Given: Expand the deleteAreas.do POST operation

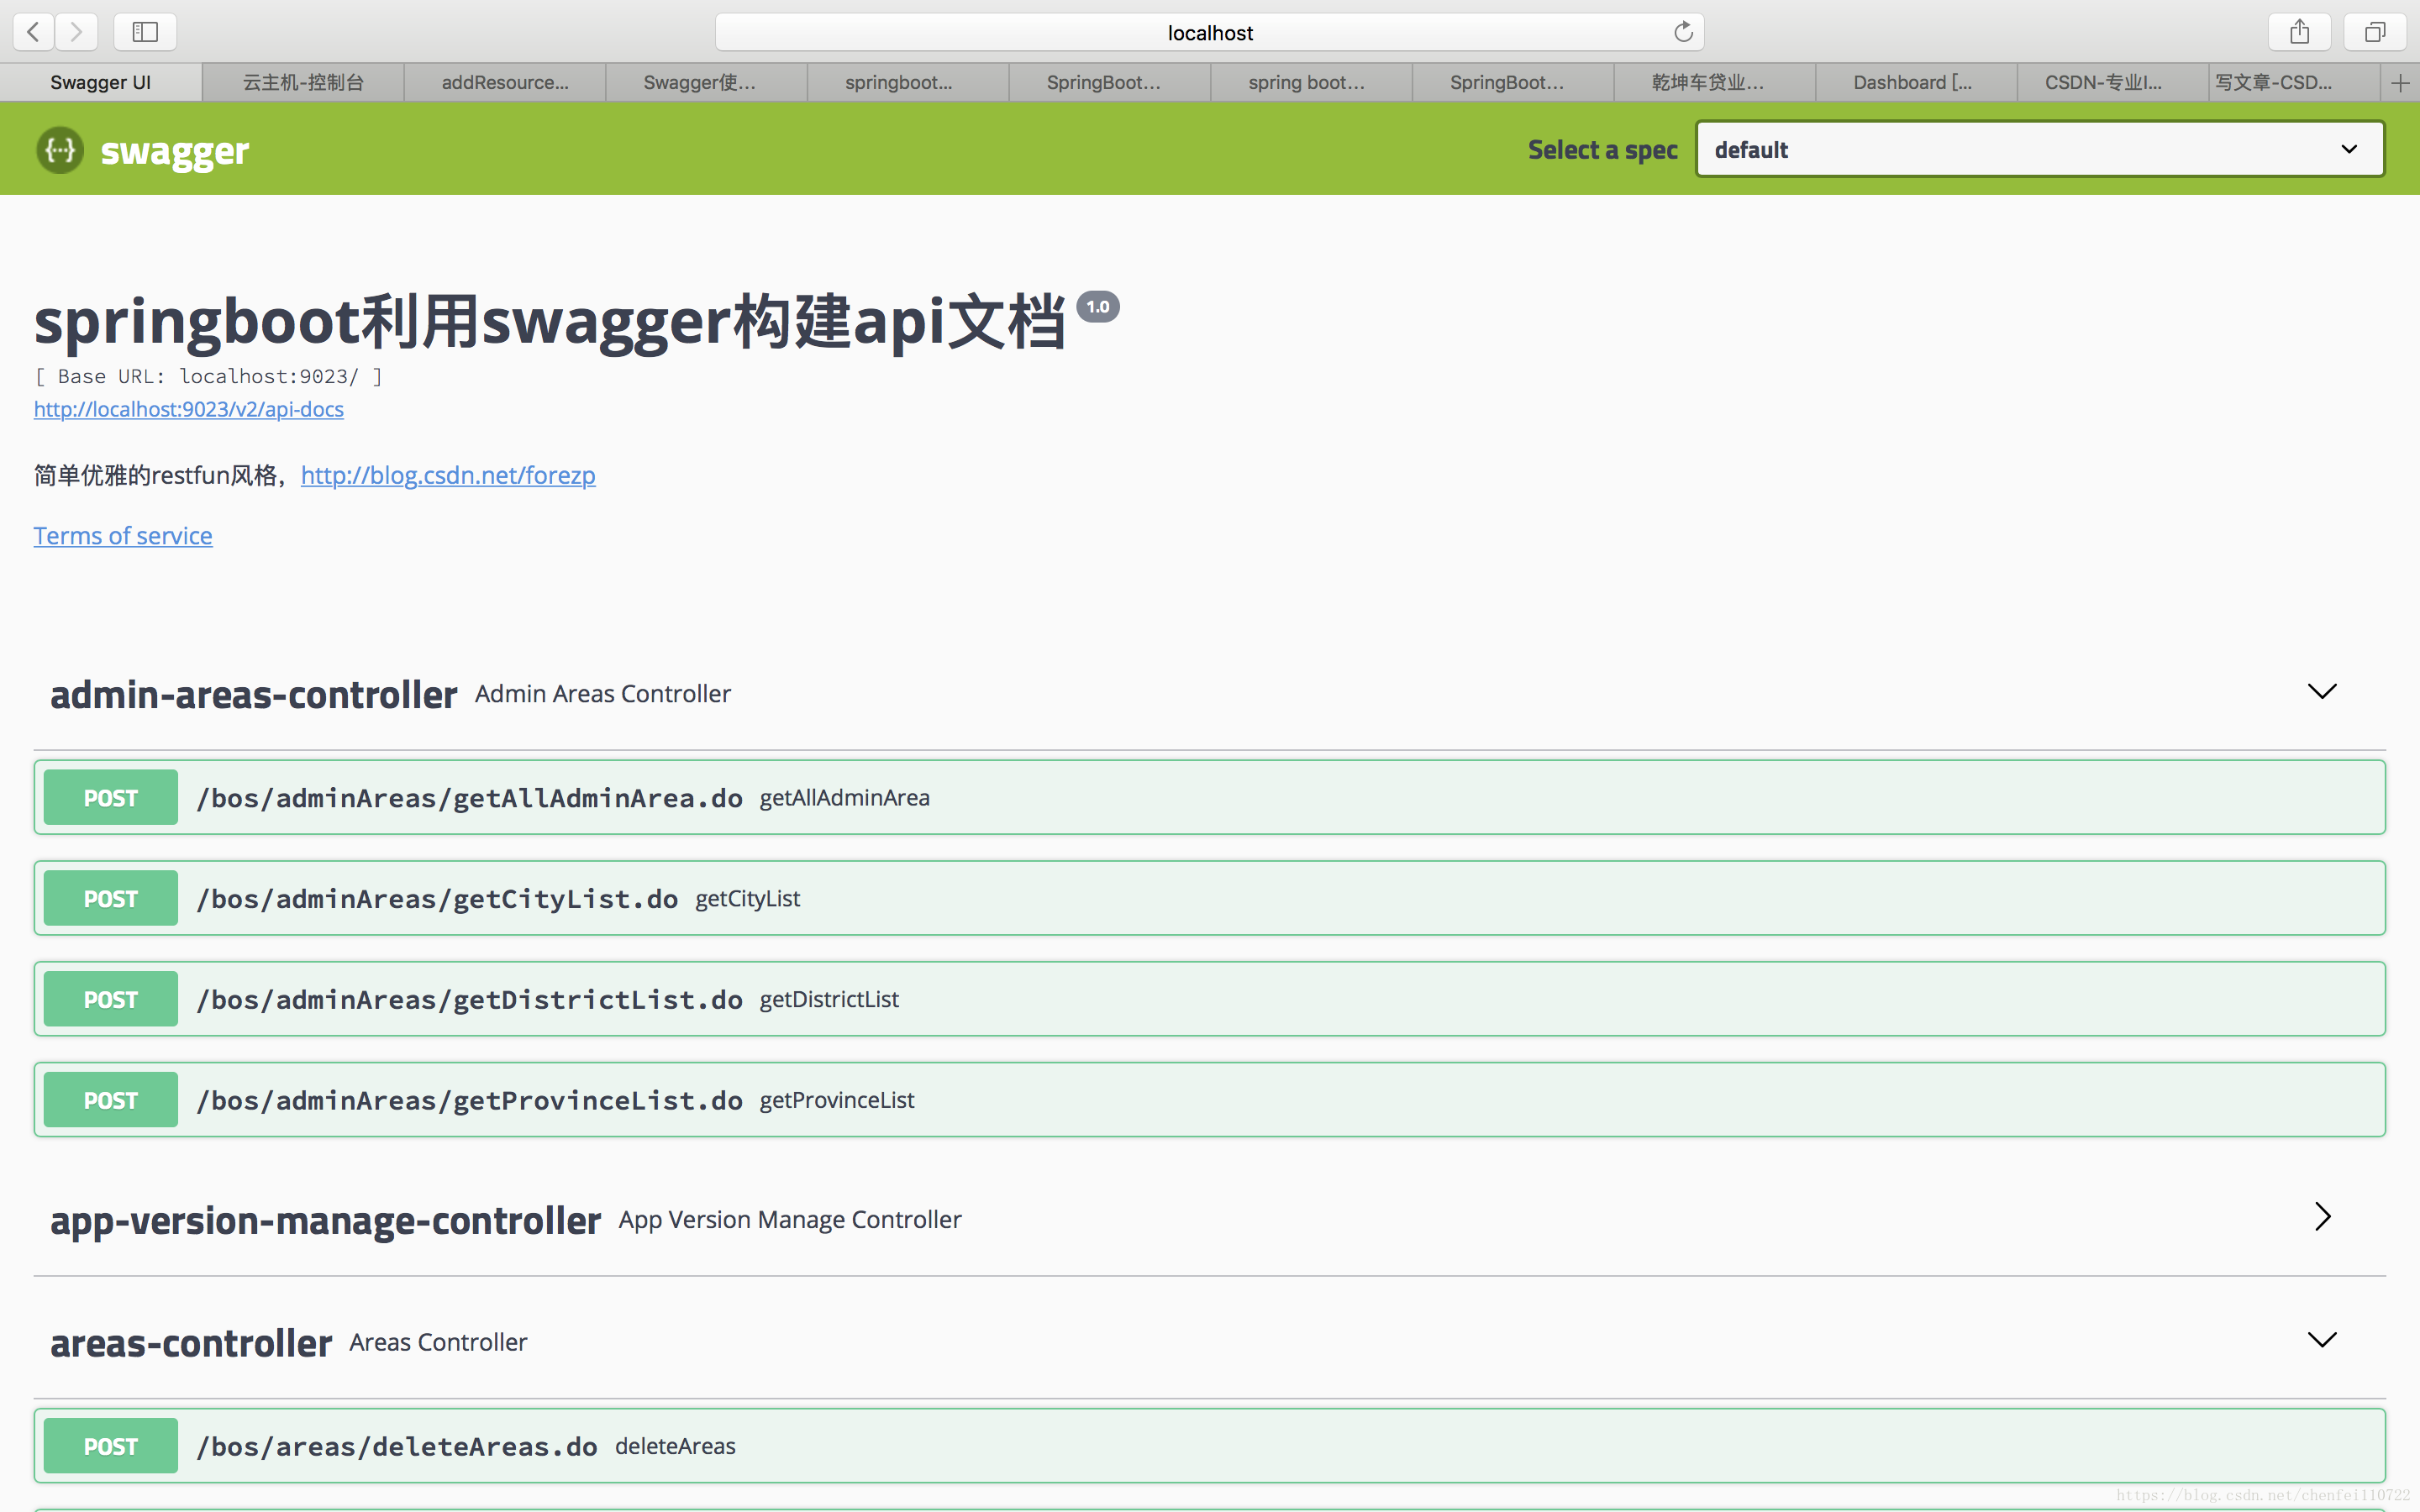Looking at the screenshot, I should coord(1209,1446).
